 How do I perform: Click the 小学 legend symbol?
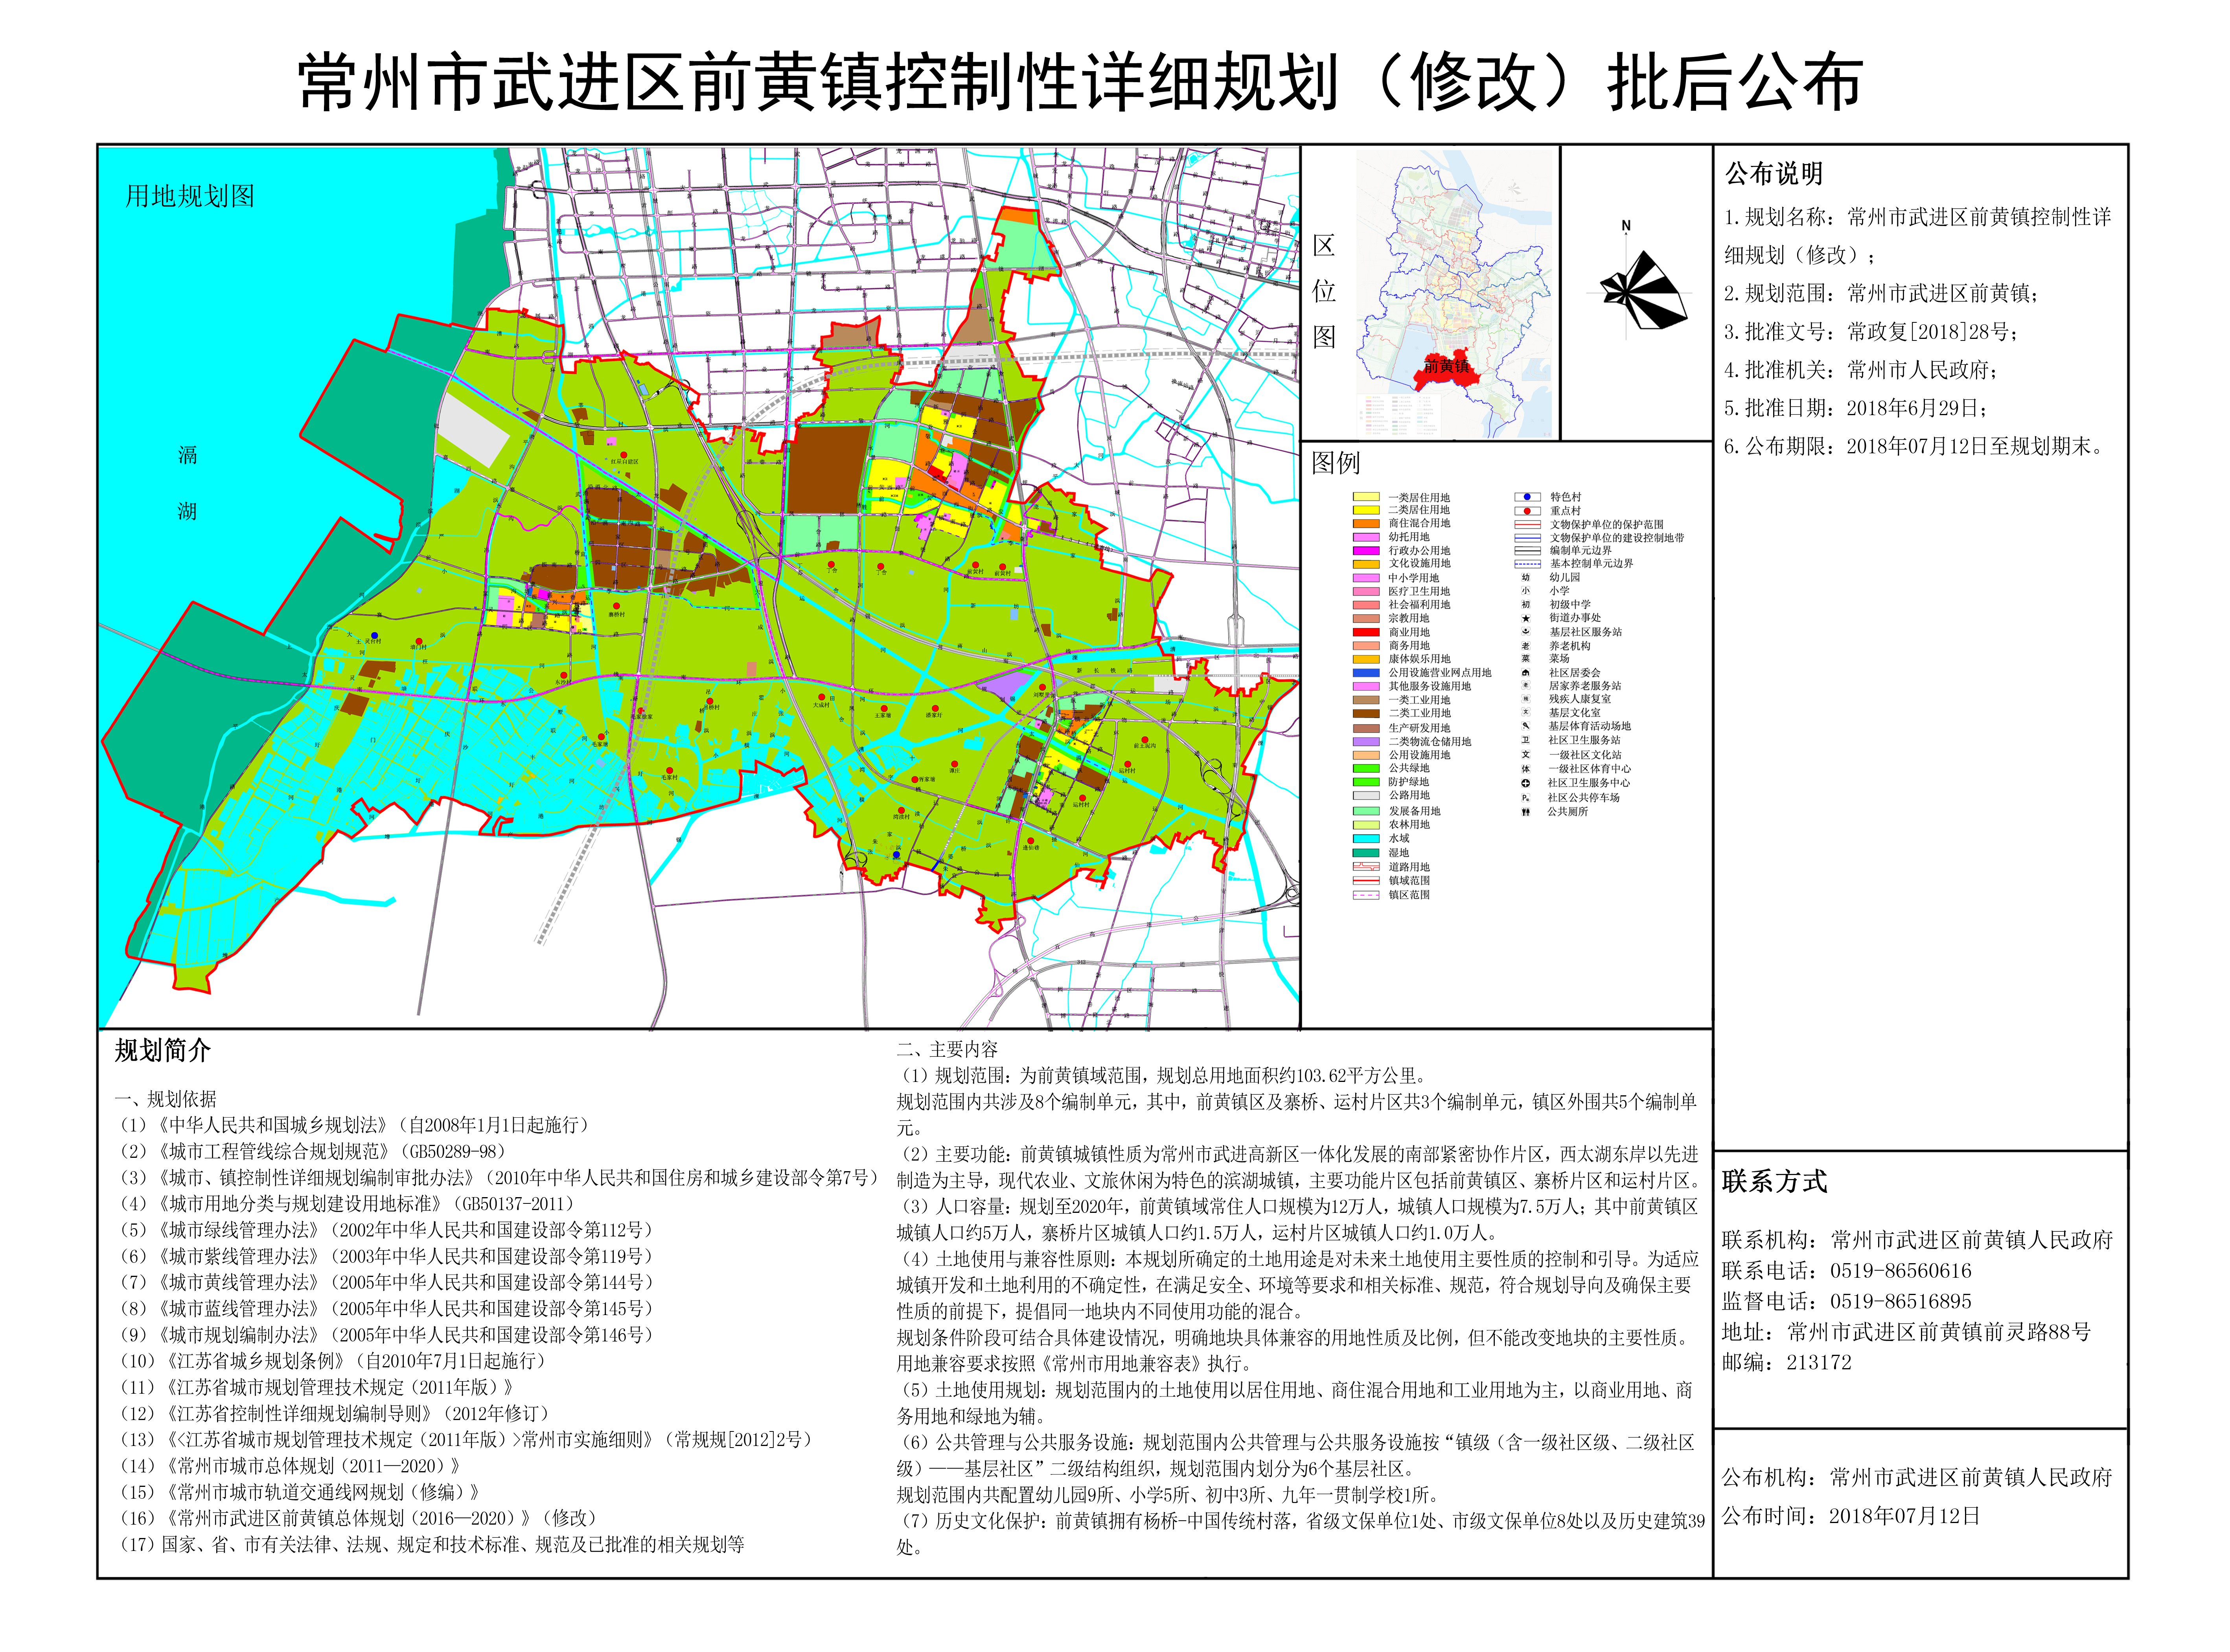(1525, 591)
